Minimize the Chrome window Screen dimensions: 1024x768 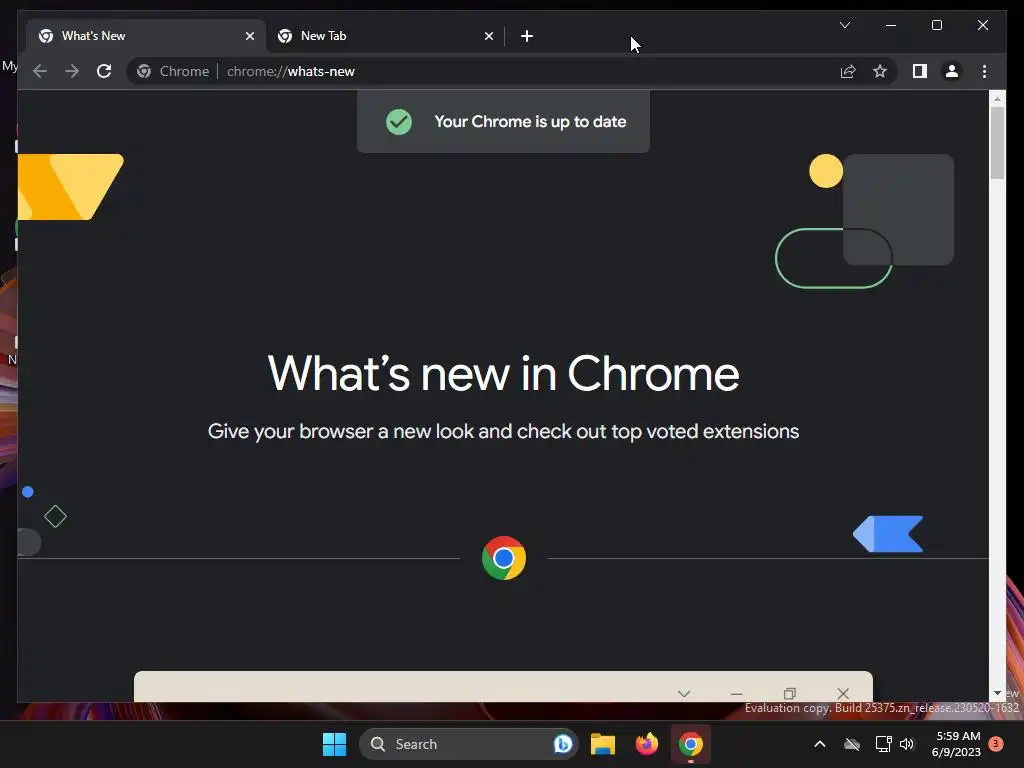click(x=891, y=25)
